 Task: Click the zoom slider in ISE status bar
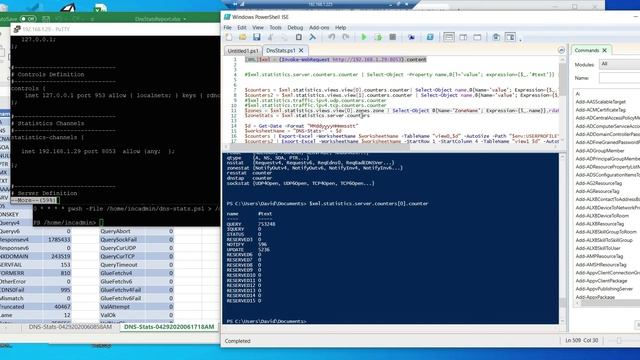coord(619,340)
